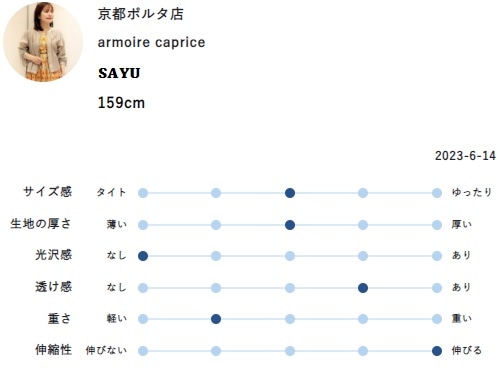Select the dark fourth dot on 透け感 row
Image resolution: width=500 pixels, height=375 pixels.
(363, 288)
